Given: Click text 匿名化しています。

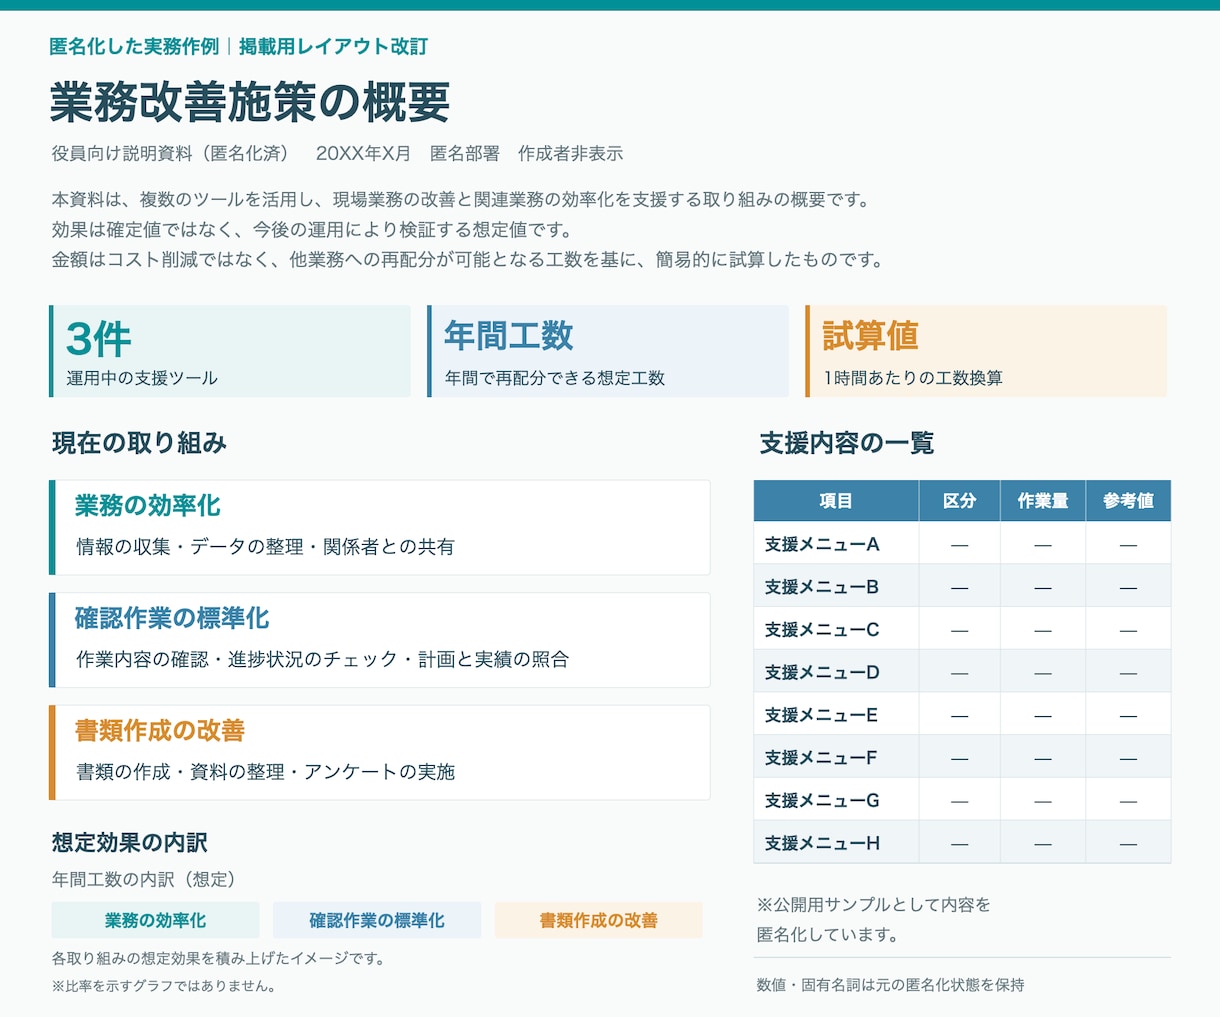Looking at the screenshot, I should 827,935.
